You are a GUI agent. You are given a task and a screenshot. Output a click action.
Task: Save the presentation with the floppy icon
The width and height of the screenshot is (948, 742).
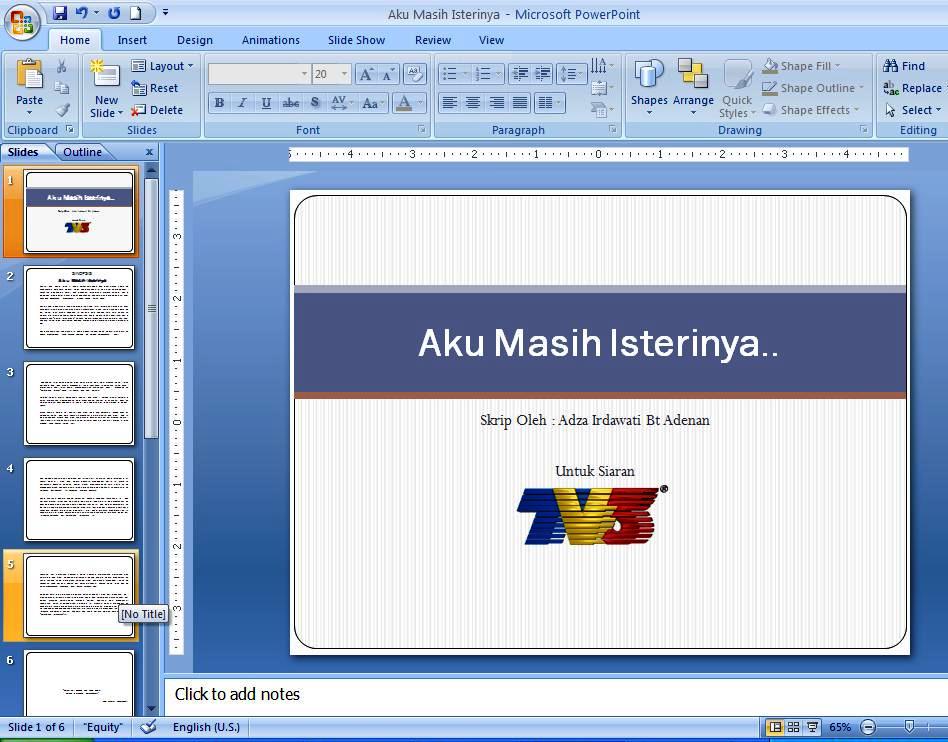[59, 13]
